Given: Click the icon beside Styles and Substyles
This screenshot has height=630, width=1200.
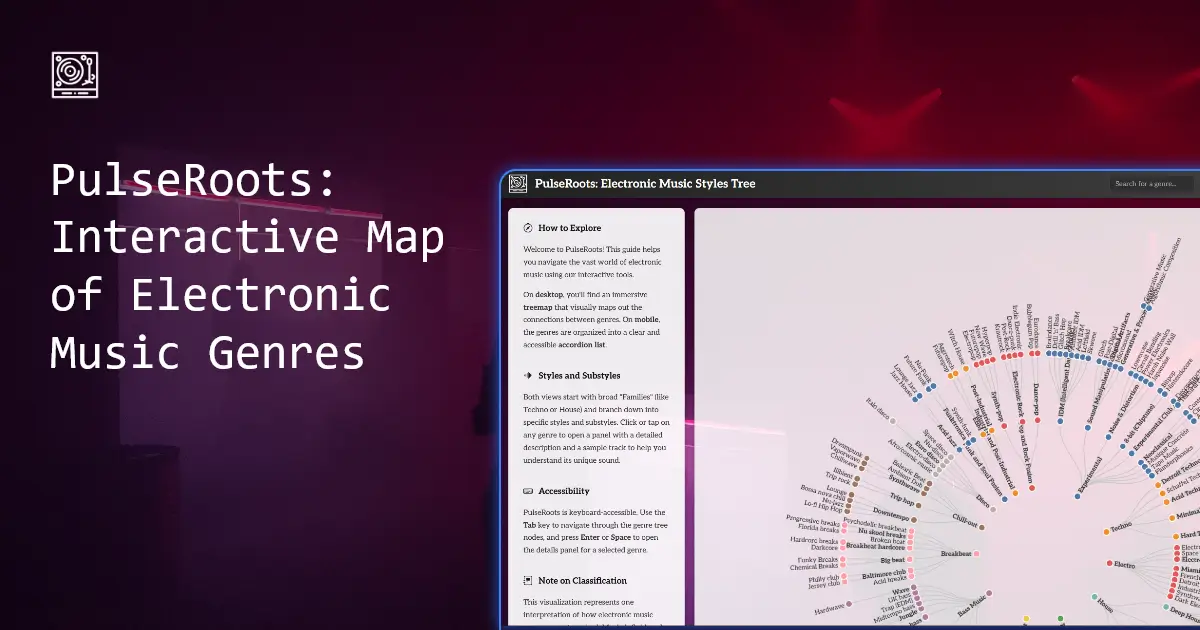Looking at the screenshot, I should click(528, 376).
